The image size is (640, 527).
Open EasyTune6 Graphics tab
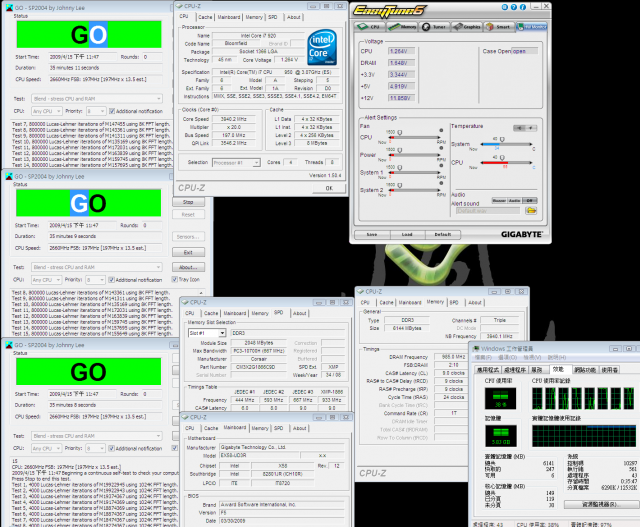click(x=467, y=27)
